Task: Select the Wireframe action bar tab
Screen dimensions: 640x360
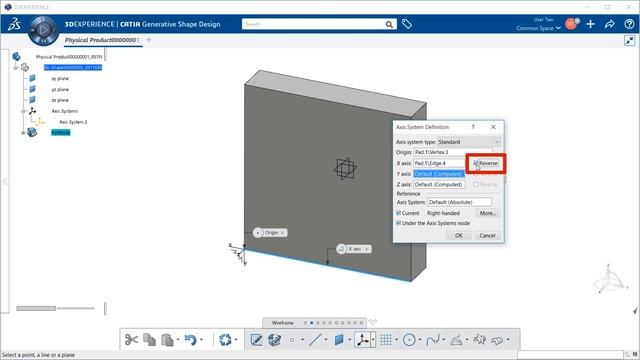Action: pyautogui.click(x=282, y=323)
